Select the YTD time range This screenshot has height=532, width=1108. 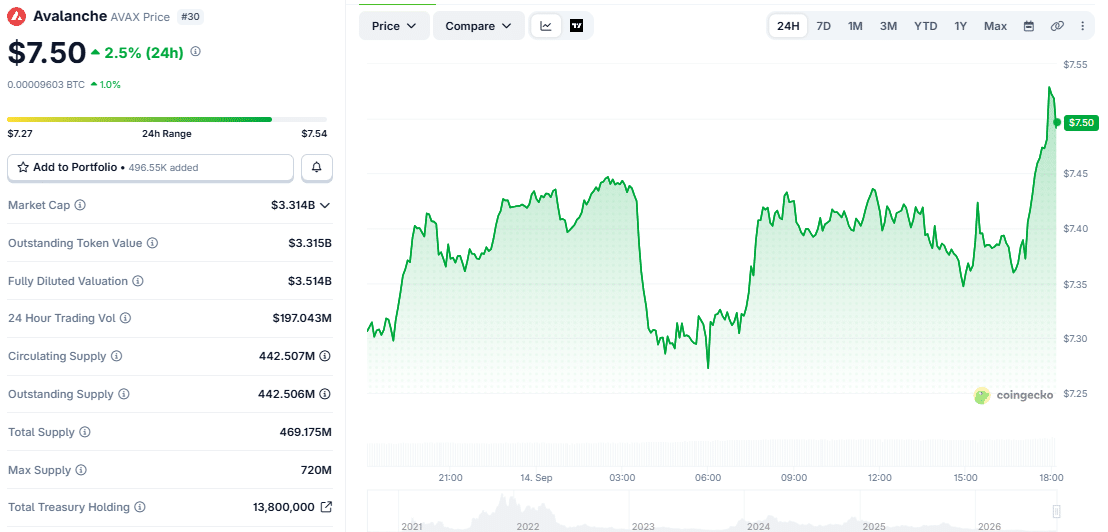(926, 26)
